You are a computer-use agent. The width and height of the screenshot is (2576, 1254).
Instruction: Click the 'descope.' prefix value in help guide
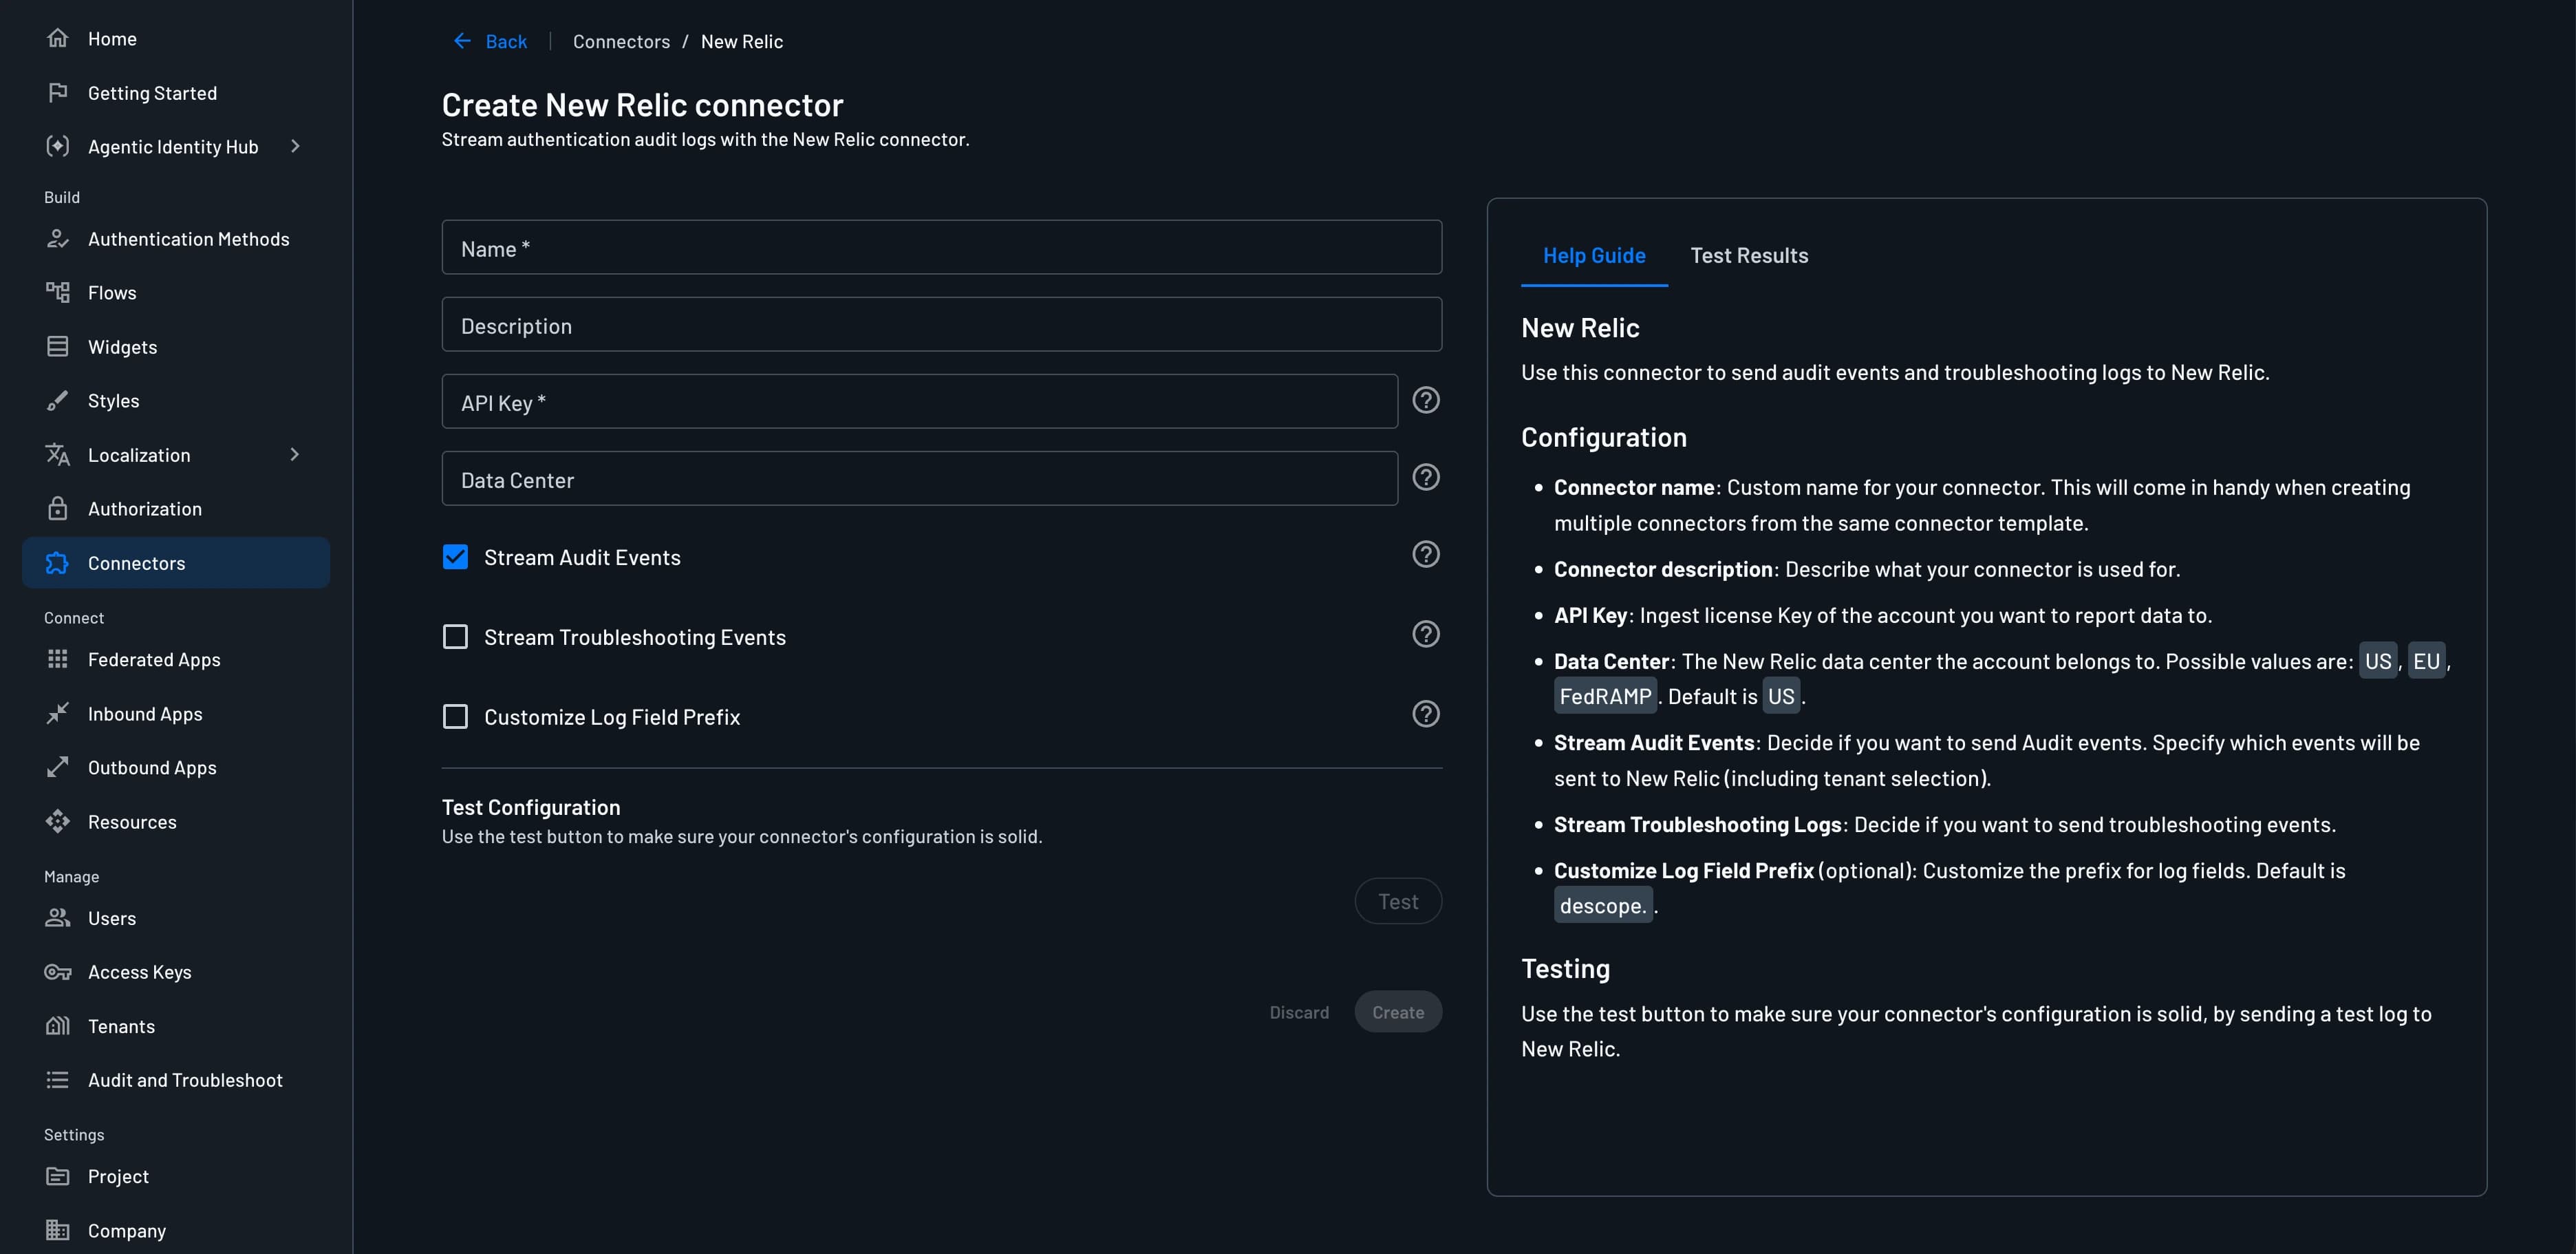coord(1603,905)
